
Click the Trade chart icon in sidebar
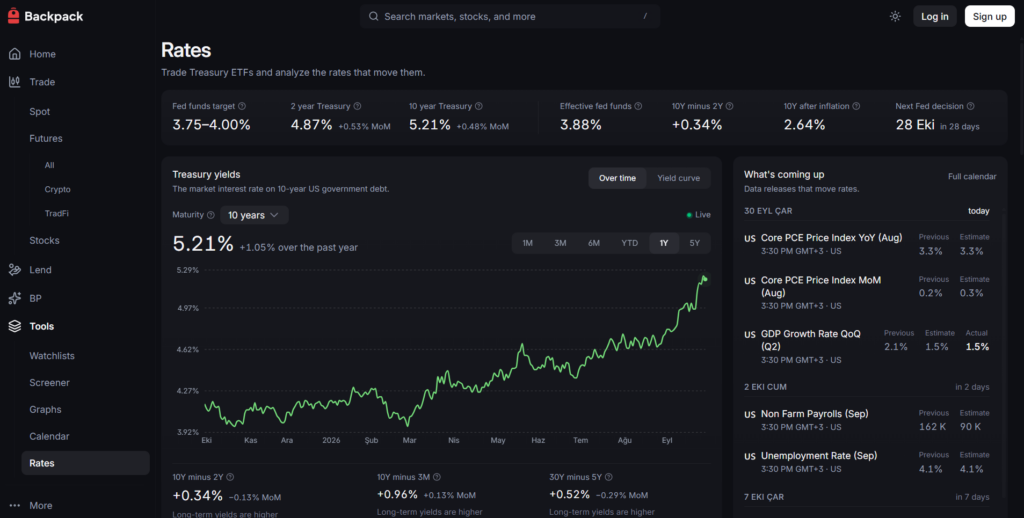[x=14, y=82]
